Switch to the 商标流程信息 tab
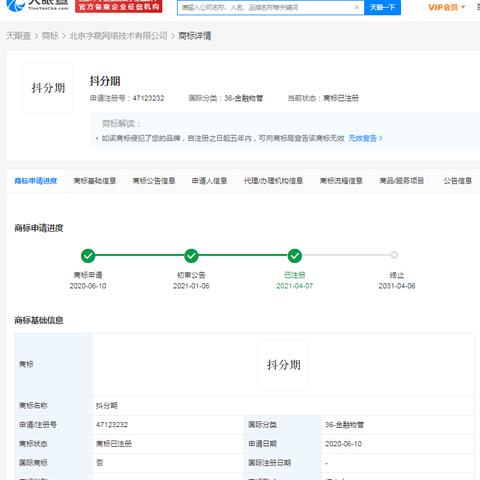Viewport: 480px width, 480px height. pos(341,181)
